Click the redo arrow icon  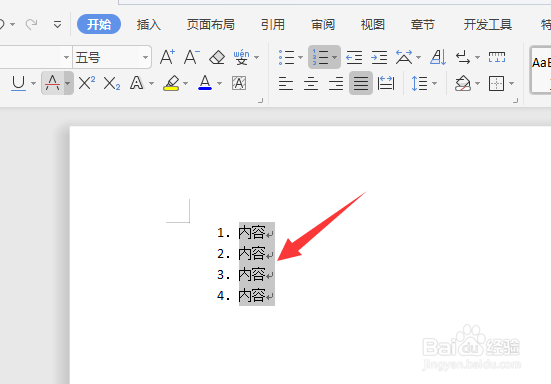pos(31,24)
